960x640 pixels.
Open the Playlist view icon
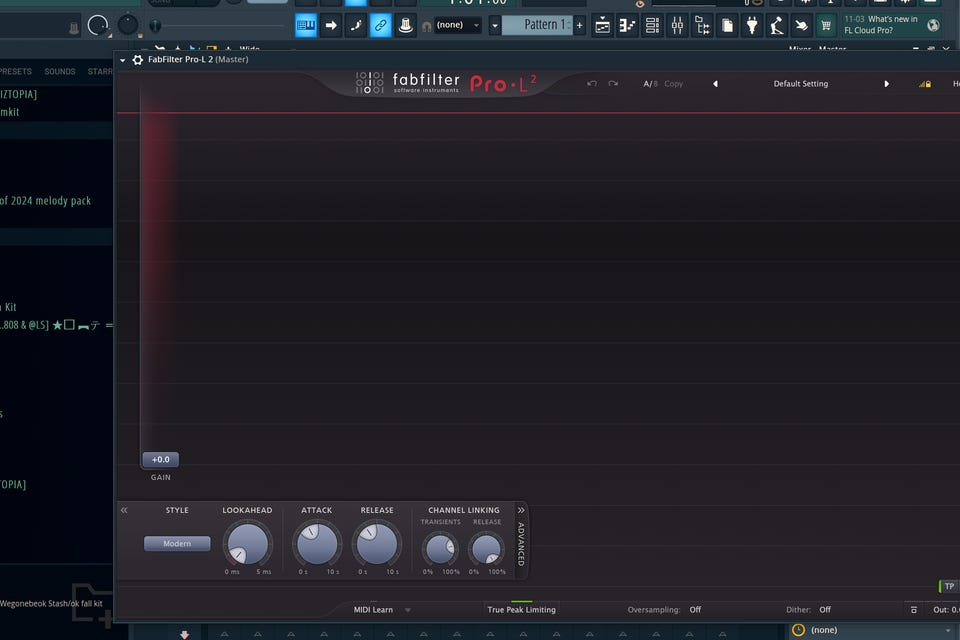(x=602, y=26)
